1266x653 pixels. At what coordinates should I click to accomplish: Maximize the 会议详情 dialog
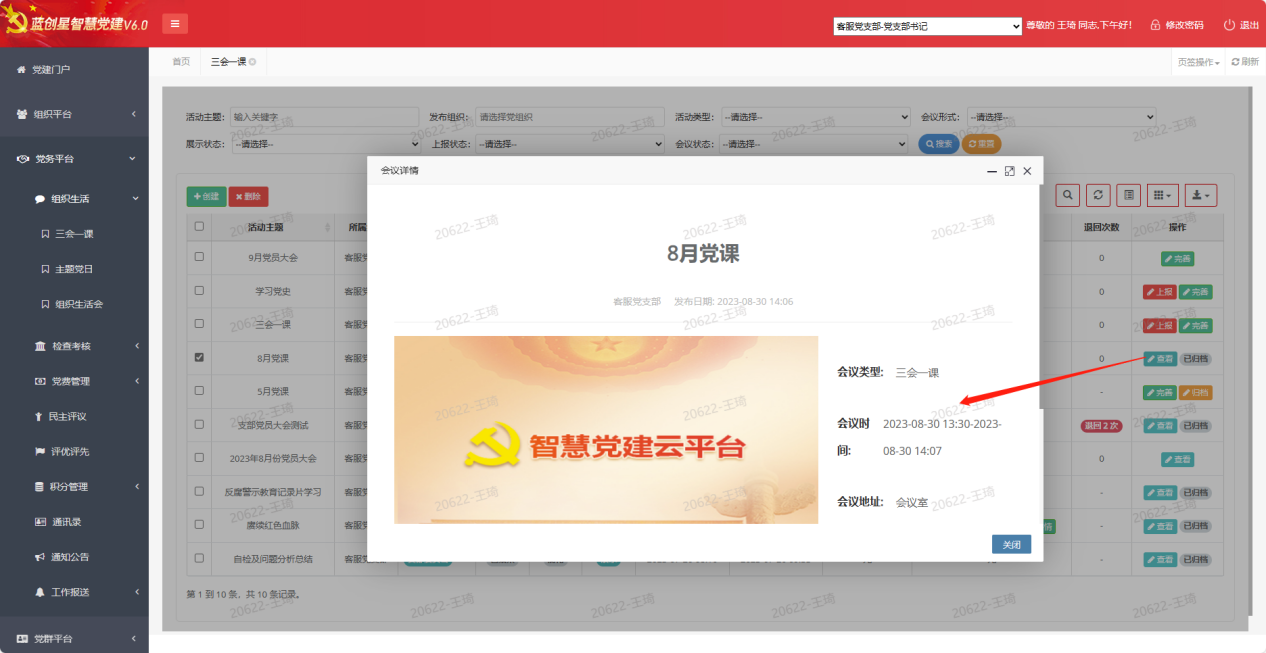click(1009, 171)
